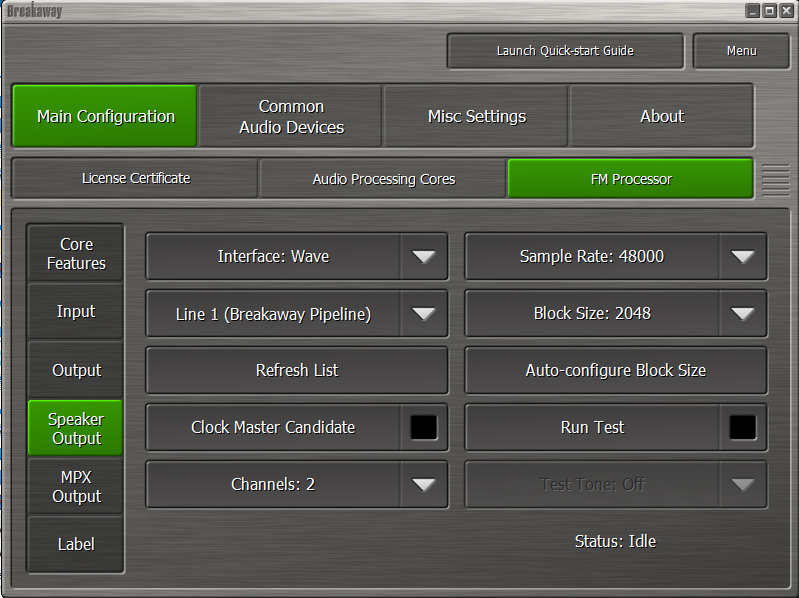This screenshot has height=598, width=799.
Task: Toggle the Run Test indicator box
Action: click(742, 427)
